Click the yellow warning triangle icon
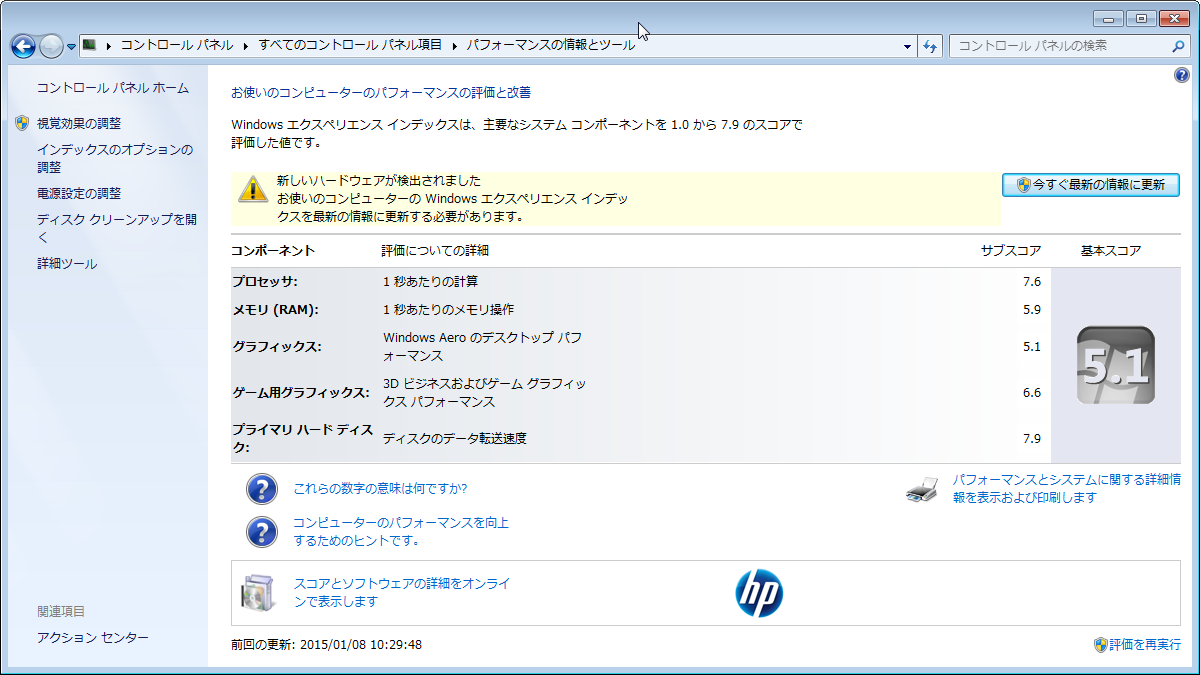 pyautogui.click(x=251, y=189)
